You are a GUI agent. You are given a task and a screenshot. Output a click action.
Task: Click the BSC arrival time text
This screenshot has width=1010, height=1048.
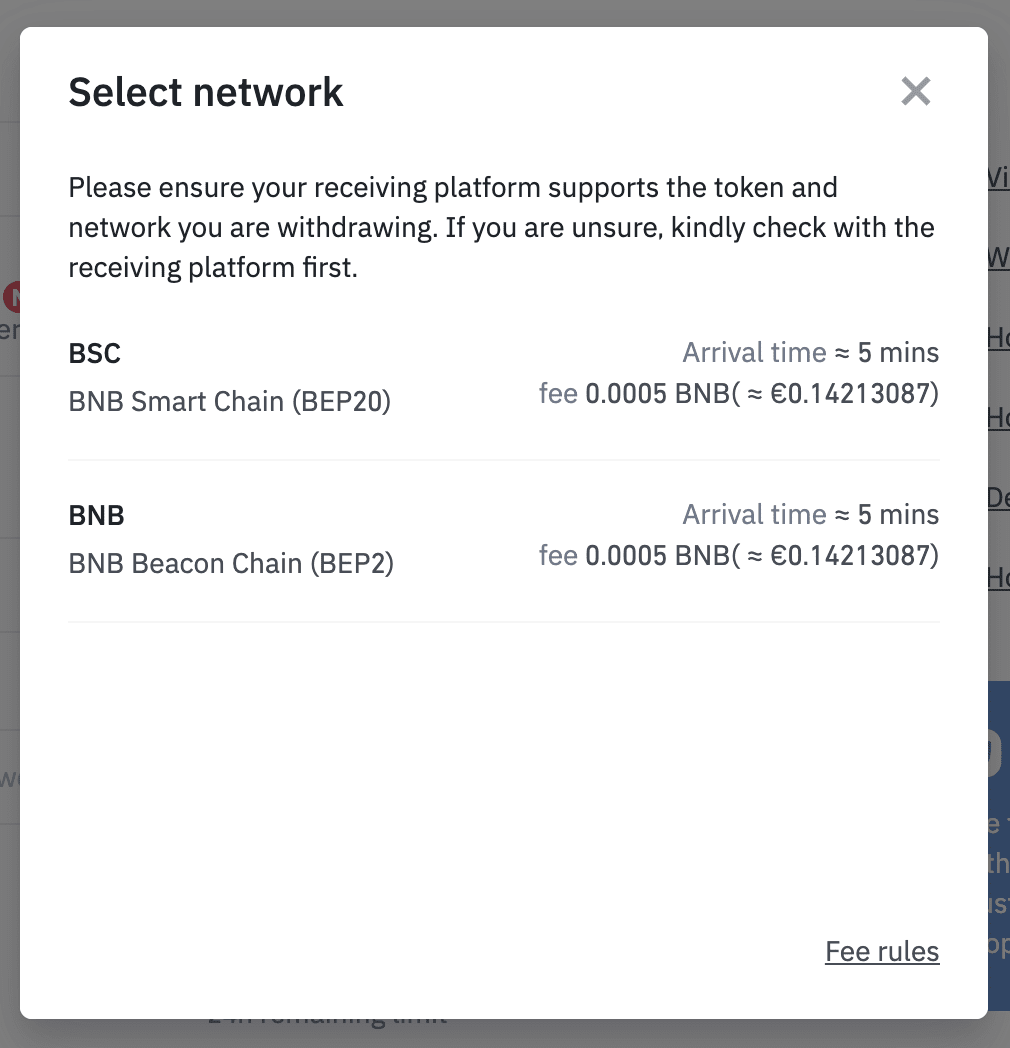pyautogui.click(x=810, y=353)
